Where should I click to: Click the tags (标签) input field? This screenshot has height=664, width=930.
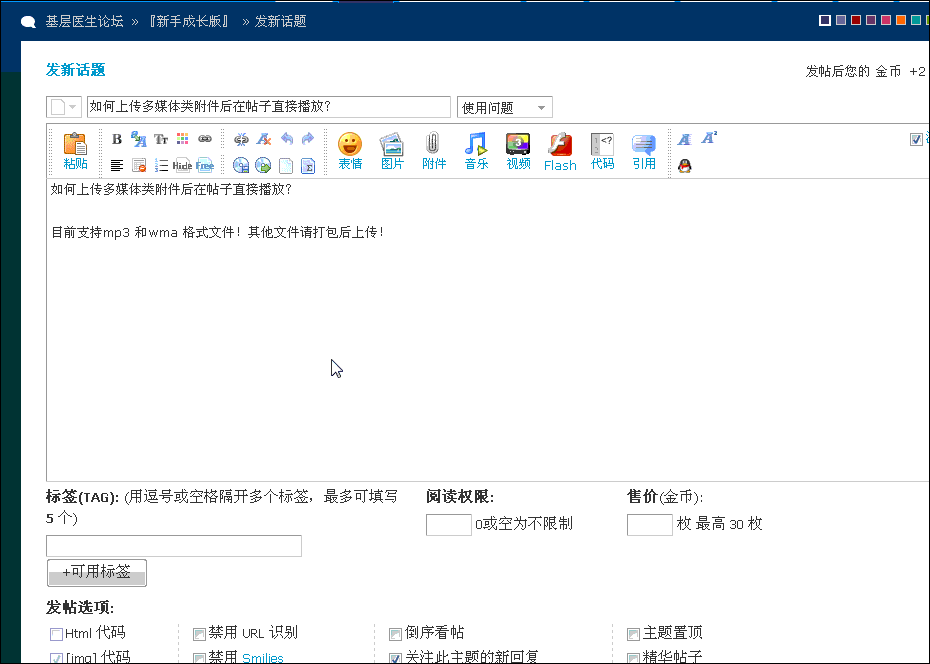coord(174,546)
